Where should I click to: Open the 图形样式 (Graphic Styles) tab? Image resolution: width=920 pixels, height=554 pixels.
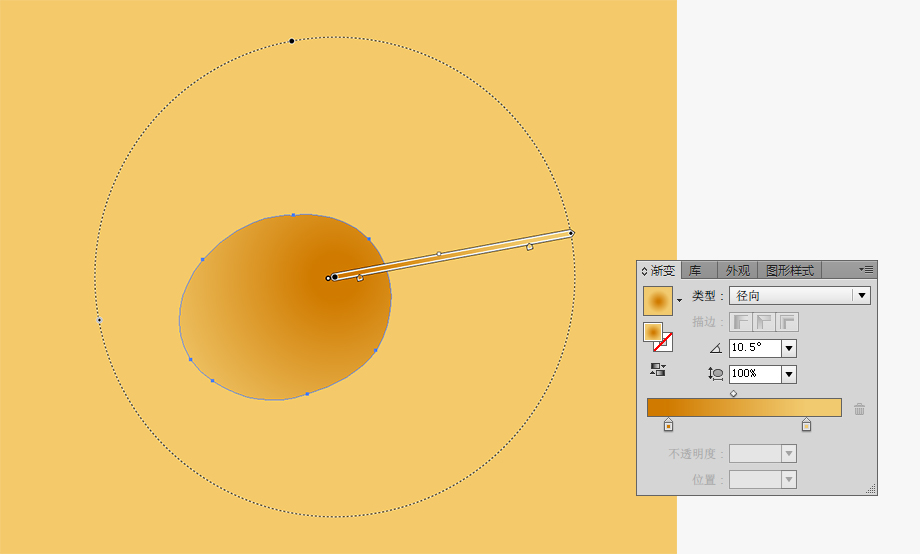(790, 271)
